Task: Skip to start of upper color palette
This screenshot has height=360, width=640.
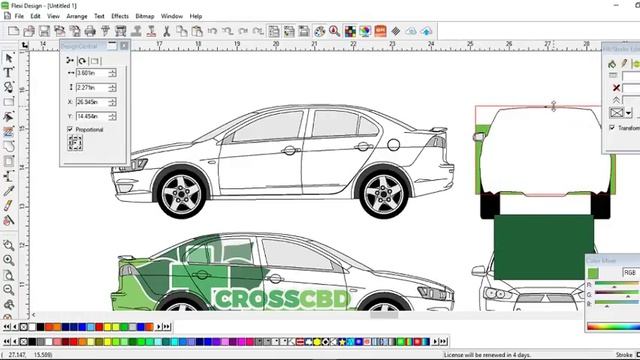Action: pos(7,327)
